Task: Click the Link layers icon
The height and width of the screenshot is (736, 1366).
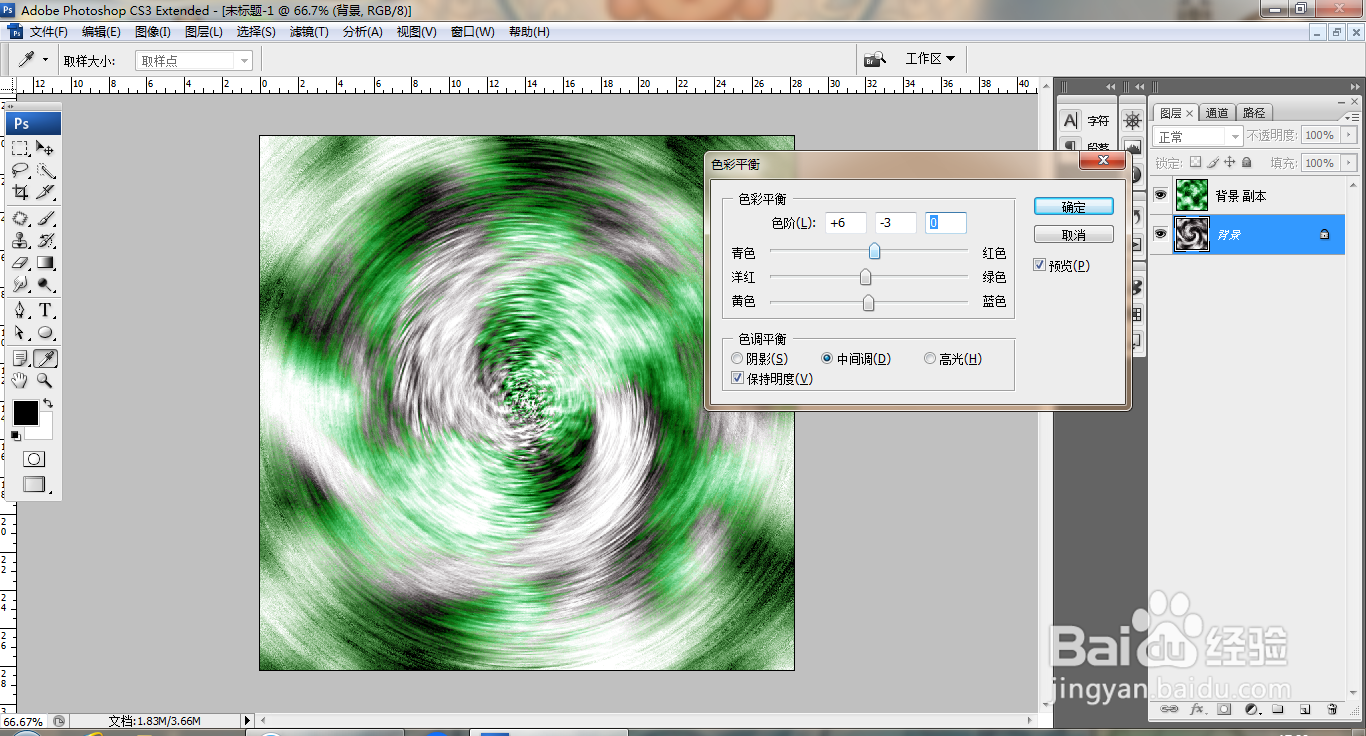Action: point(1170,709)
